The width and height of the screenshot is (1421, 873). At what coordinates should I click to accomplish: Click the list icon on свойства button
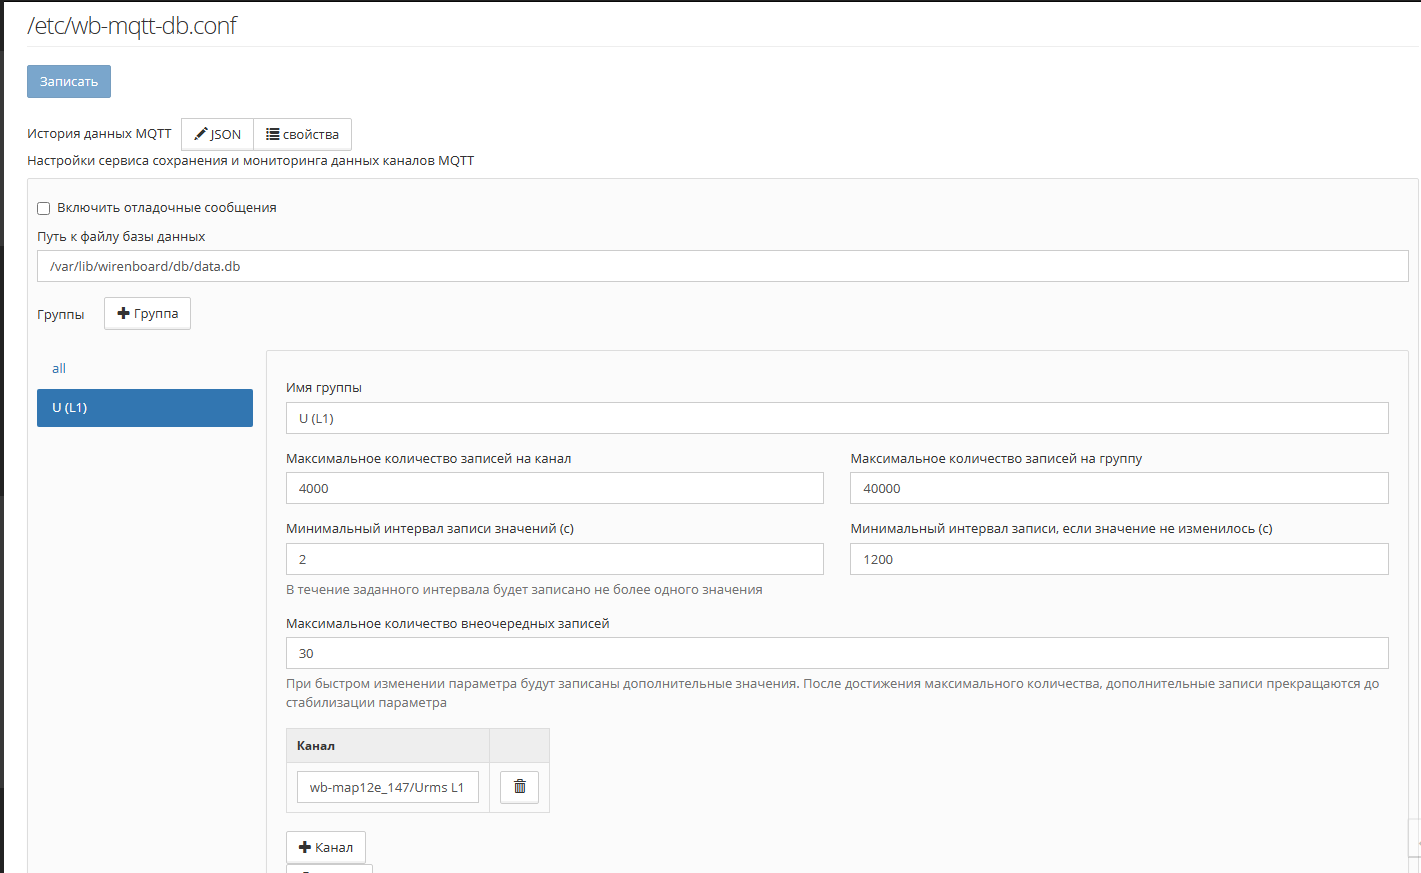point(272,134)
